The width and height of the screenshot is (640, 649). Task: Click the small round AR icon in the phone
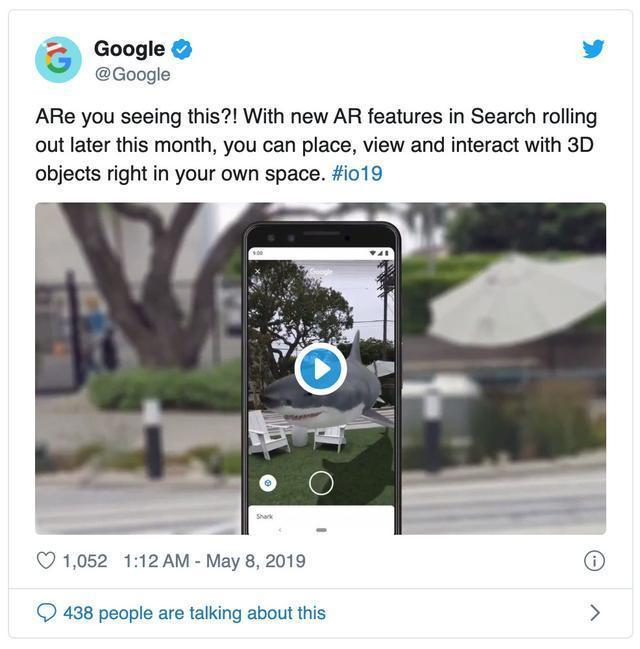[x=268, y=483]
